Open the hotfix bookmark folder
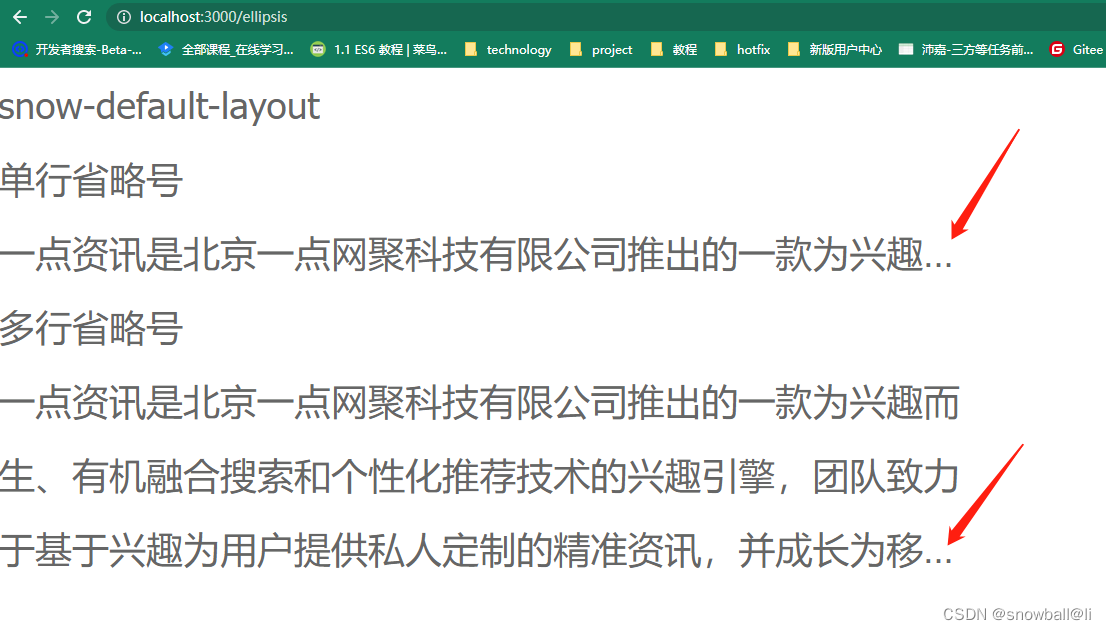The height and width of the screenshot is (630, 1106). [742, 49]
